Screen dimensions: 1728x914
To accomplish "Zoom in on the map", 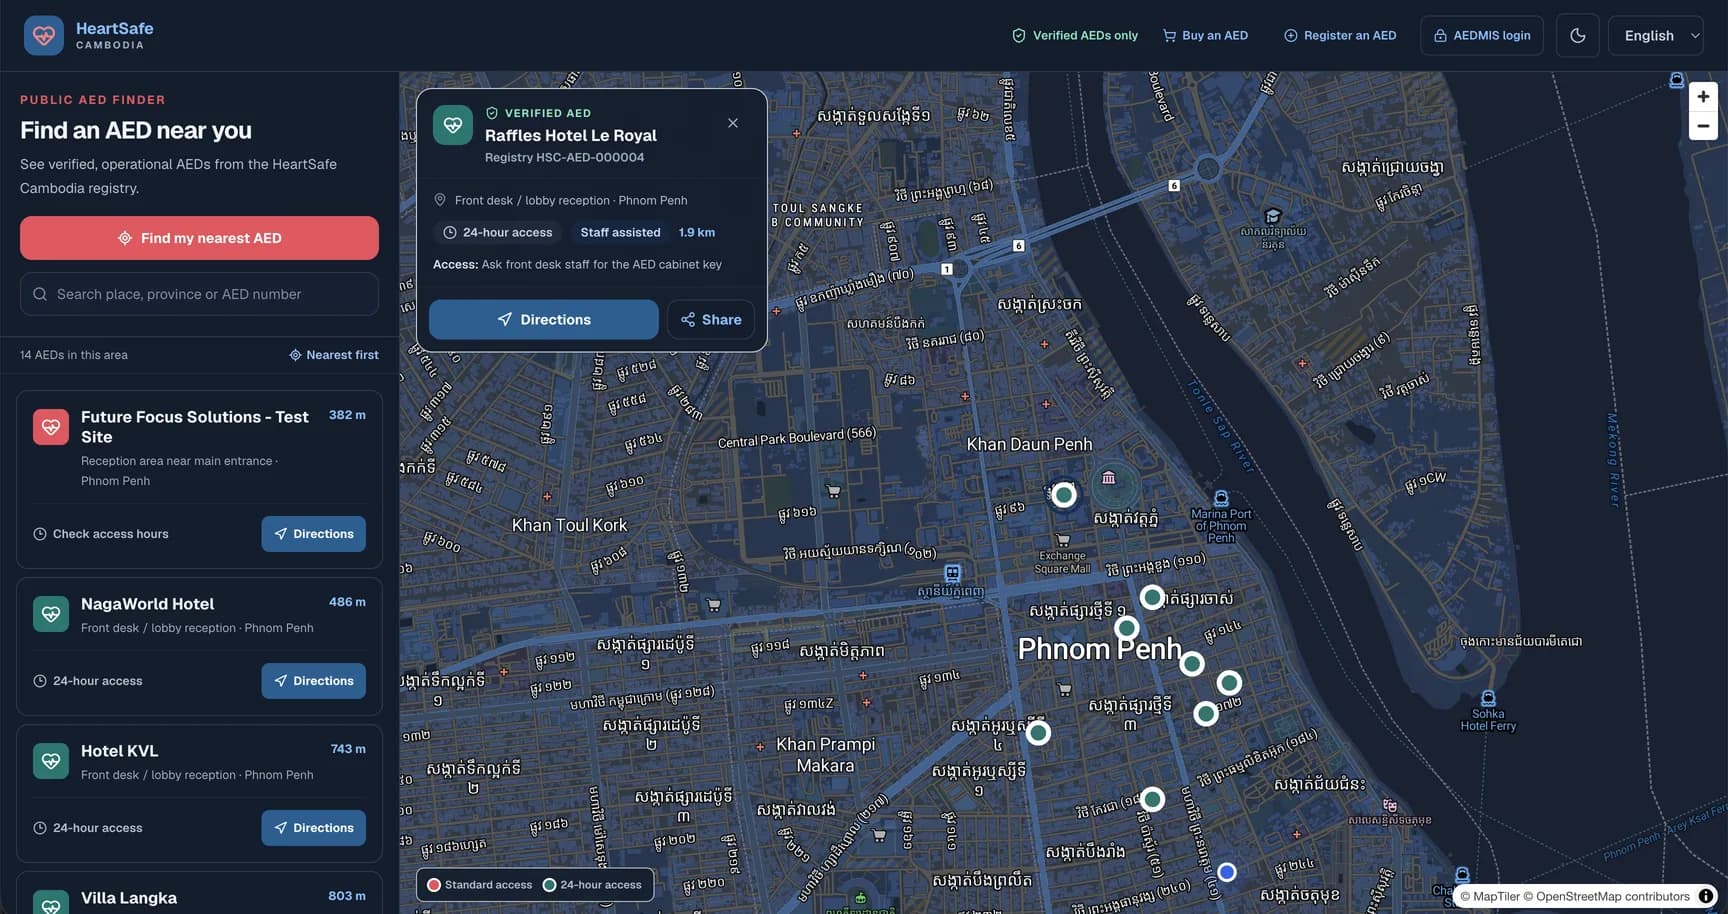I will 1703,97.
